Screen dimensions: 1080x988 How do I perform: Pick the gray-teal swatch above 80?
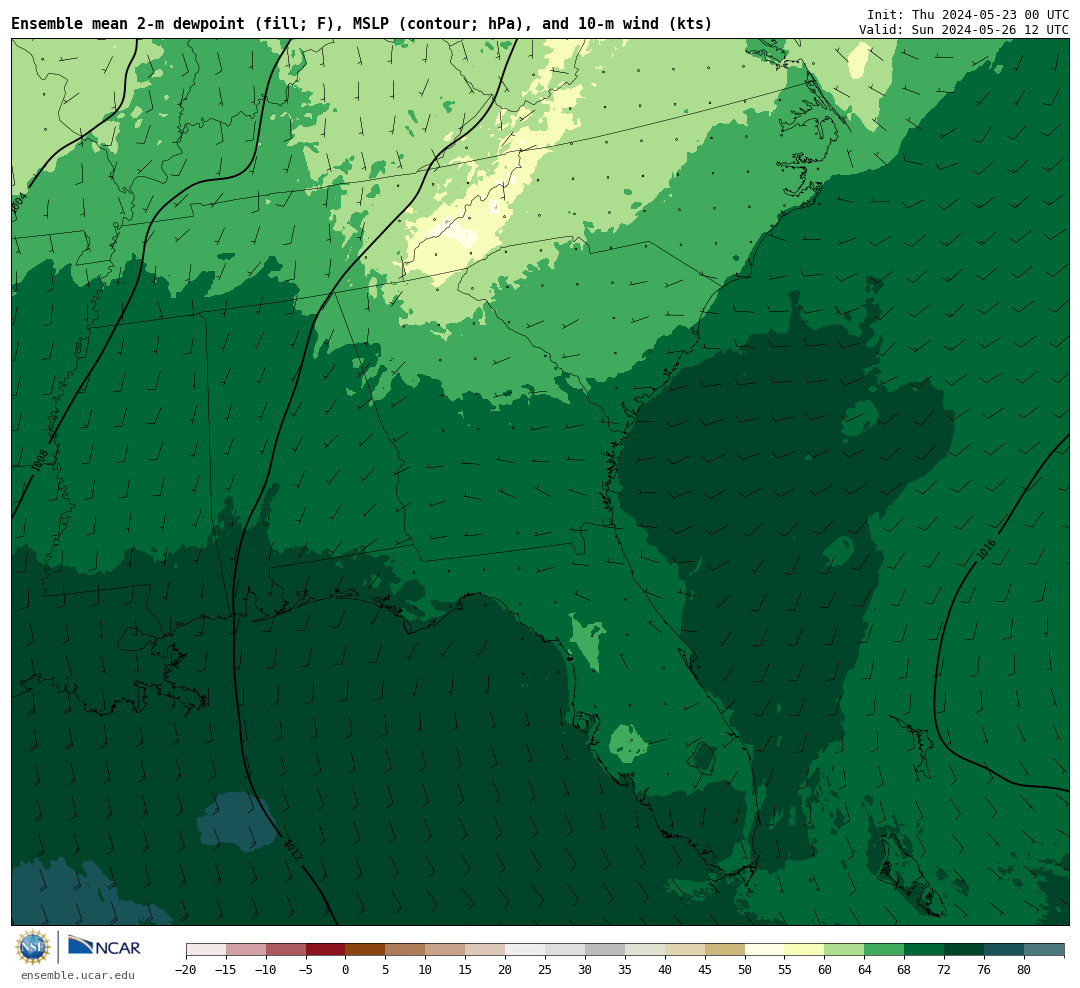(1044, 950)
